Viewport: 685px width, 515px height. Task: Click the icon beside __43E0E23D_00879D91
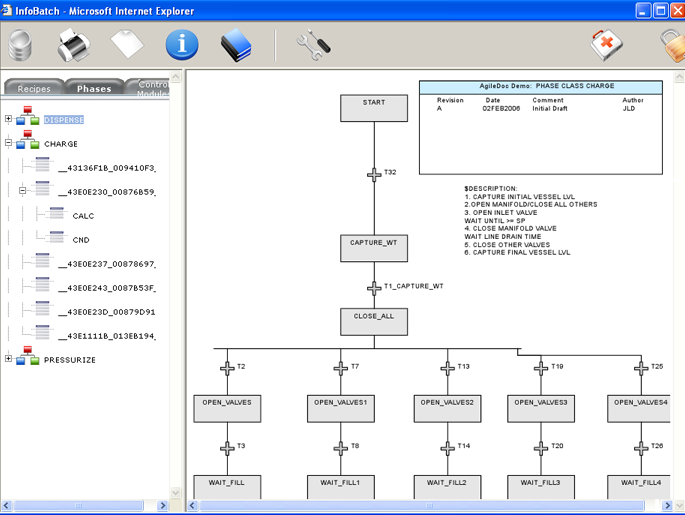pyautogui.click(x=42, y=309)
